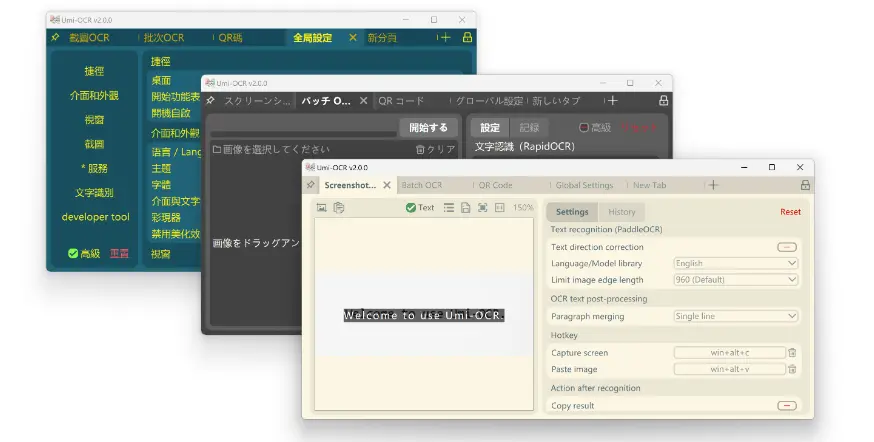Screen dimensions: 874x442
Task: Open the Language/Model library dropdown
Action: pos(736,263)
